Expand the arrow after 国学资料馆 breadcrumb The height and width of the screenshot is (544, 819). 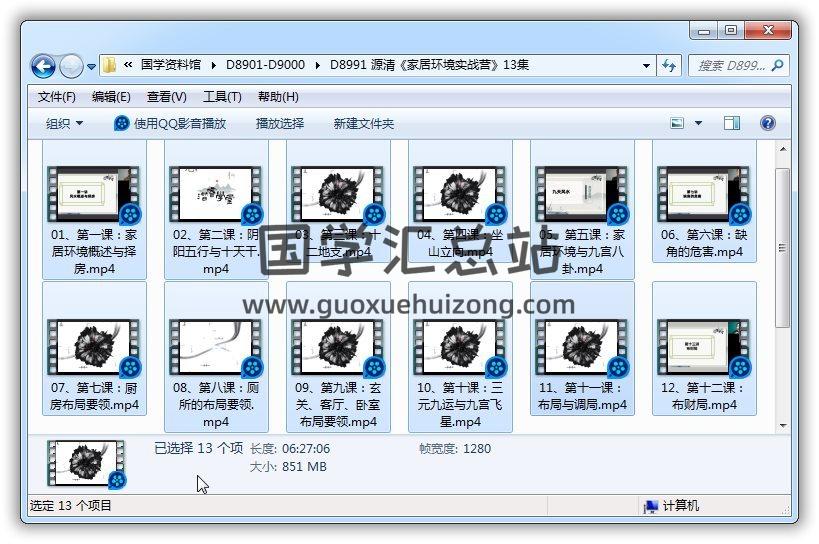pos(213,65)
